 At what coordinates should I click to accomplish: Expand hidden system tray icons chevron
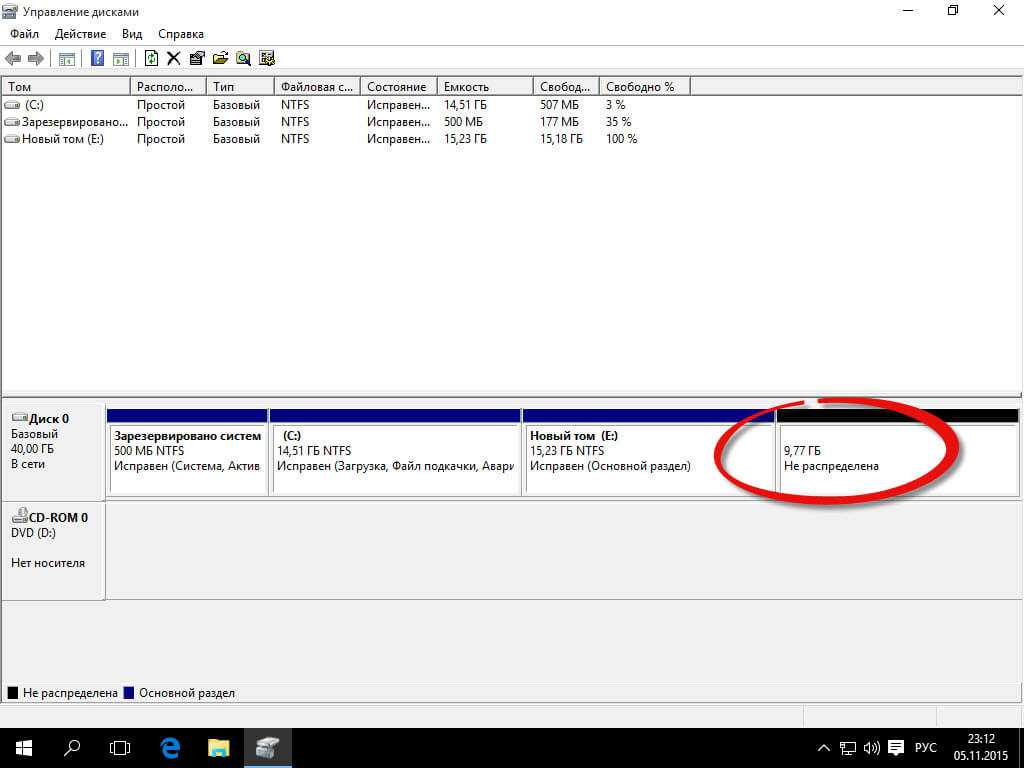(823, 748)
